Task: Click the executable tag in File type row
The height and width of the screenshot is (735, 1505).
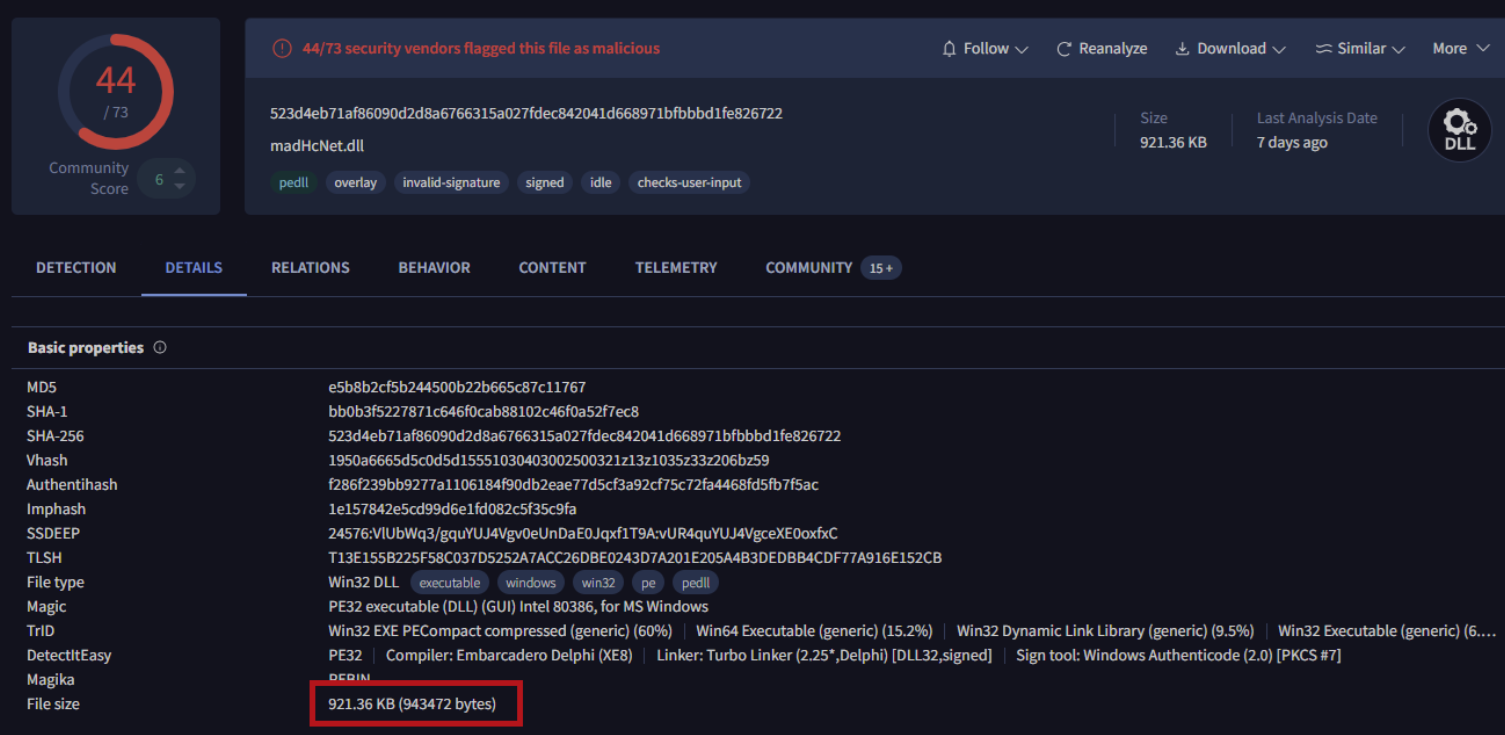Action: [x=449, y=583]
